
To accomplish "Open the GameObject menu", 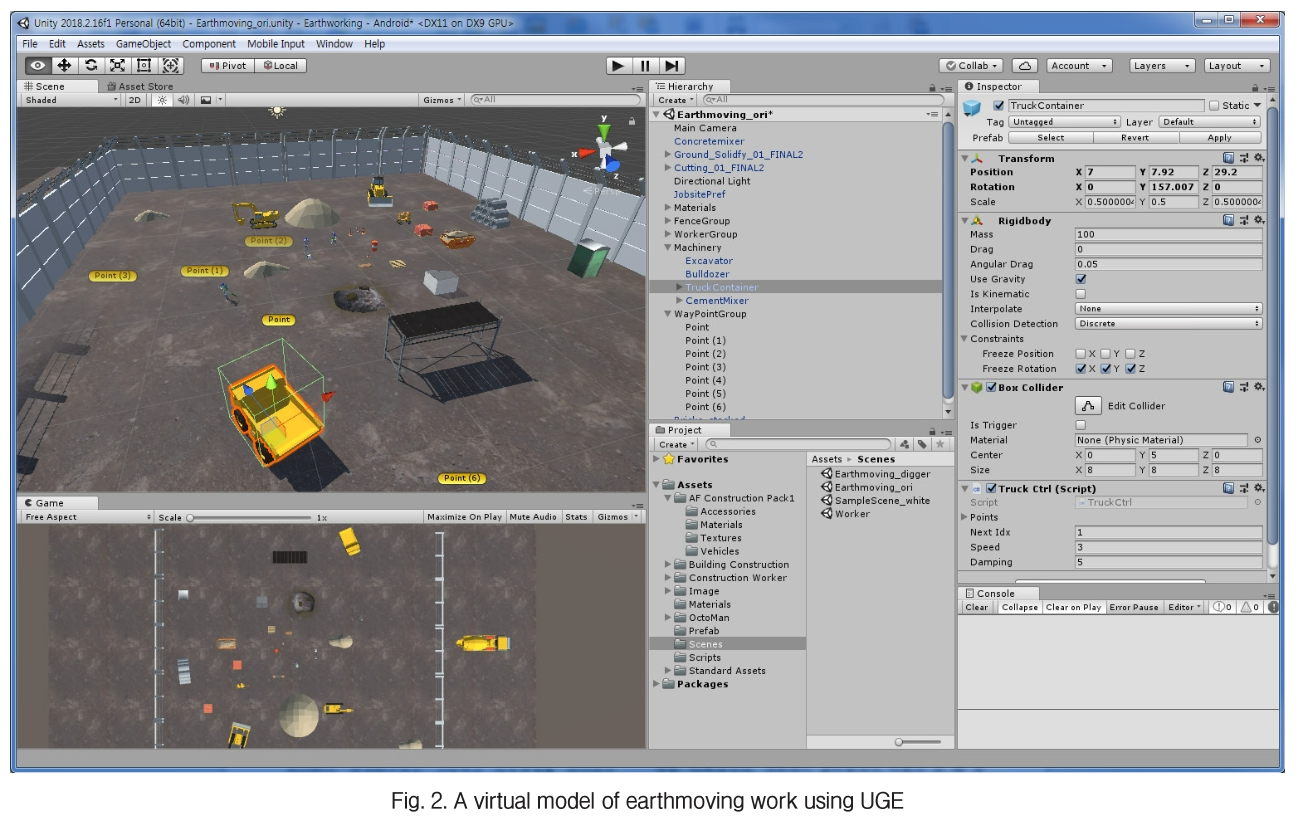I will (x=143, y=44).
